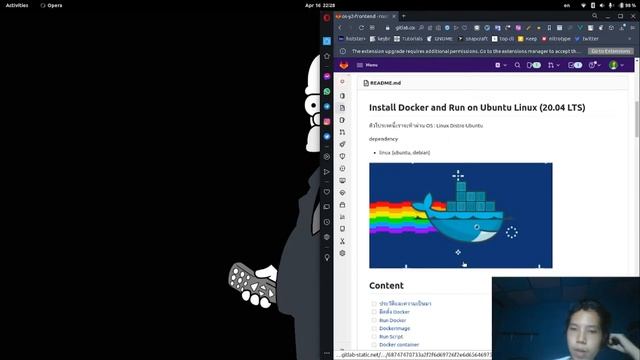Expand the merge requests dropdown in header

click(x=553, y=65)
